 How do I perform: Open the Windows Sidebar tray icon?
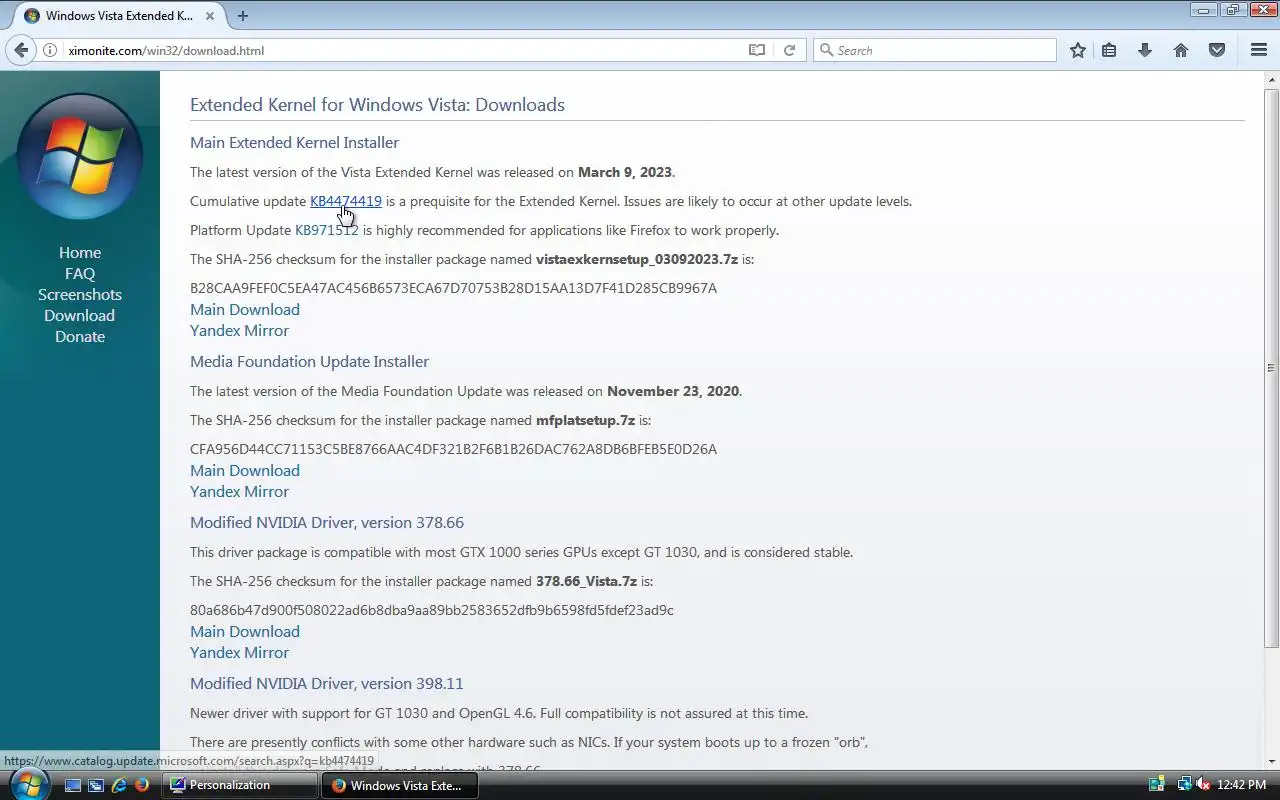1157,785
